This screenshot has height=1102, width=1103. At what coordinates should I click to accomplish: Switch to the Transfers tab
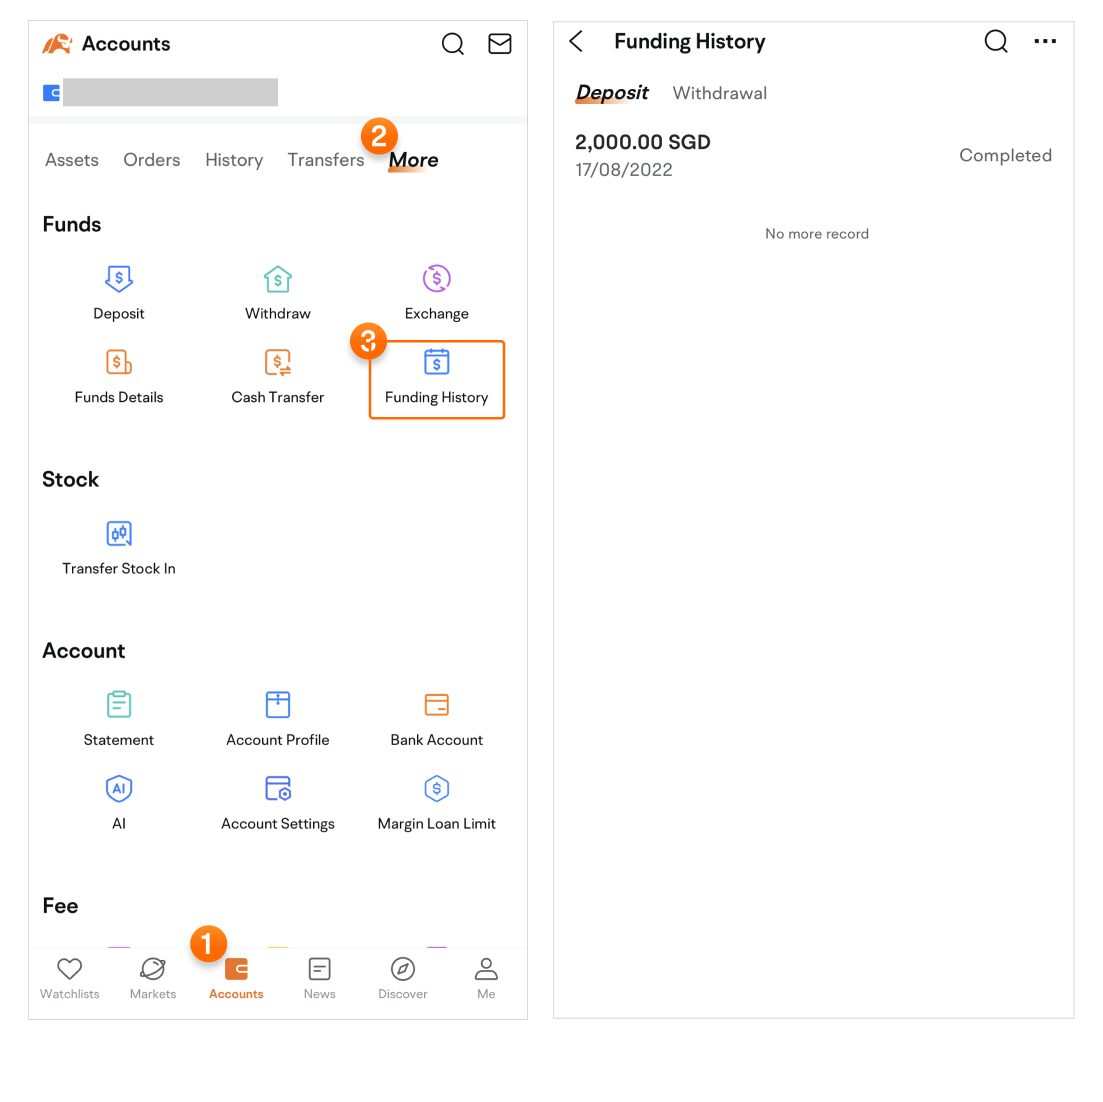tap(326, 160)
